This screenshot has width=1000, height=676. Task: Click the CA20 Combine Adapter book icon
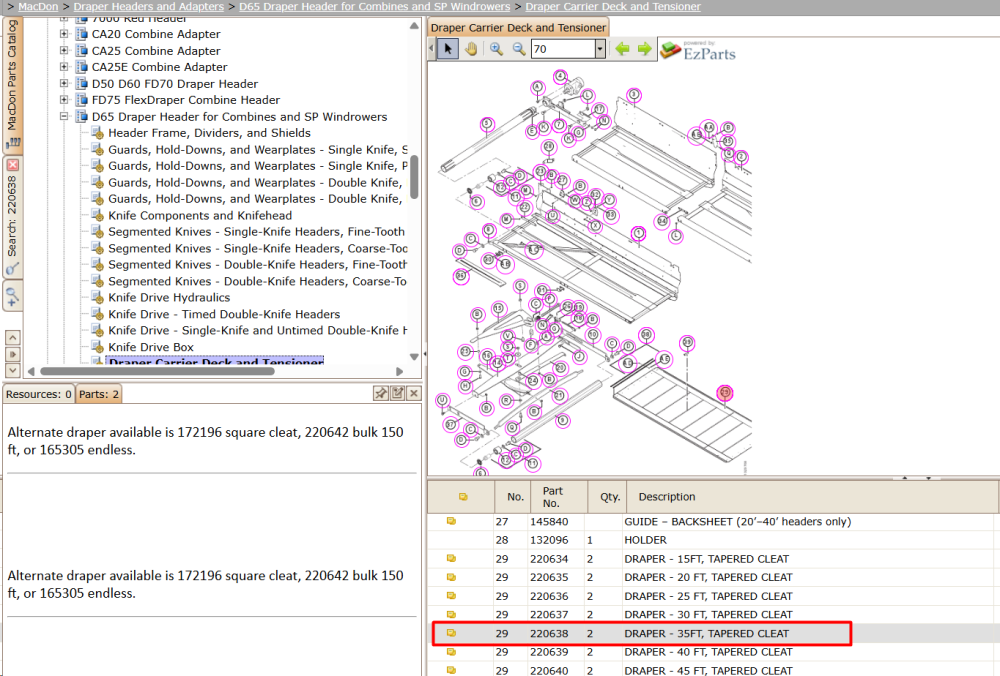pos(82,34)
